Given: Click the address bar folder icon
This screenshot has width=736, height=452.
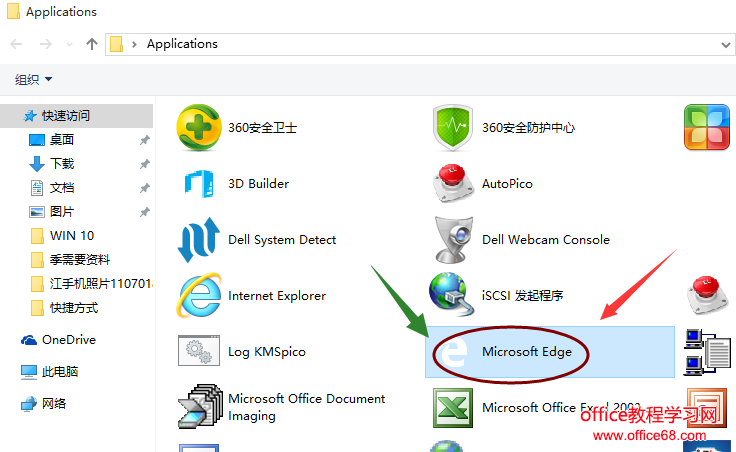Looking at the screenshot, I should [116, 44].
